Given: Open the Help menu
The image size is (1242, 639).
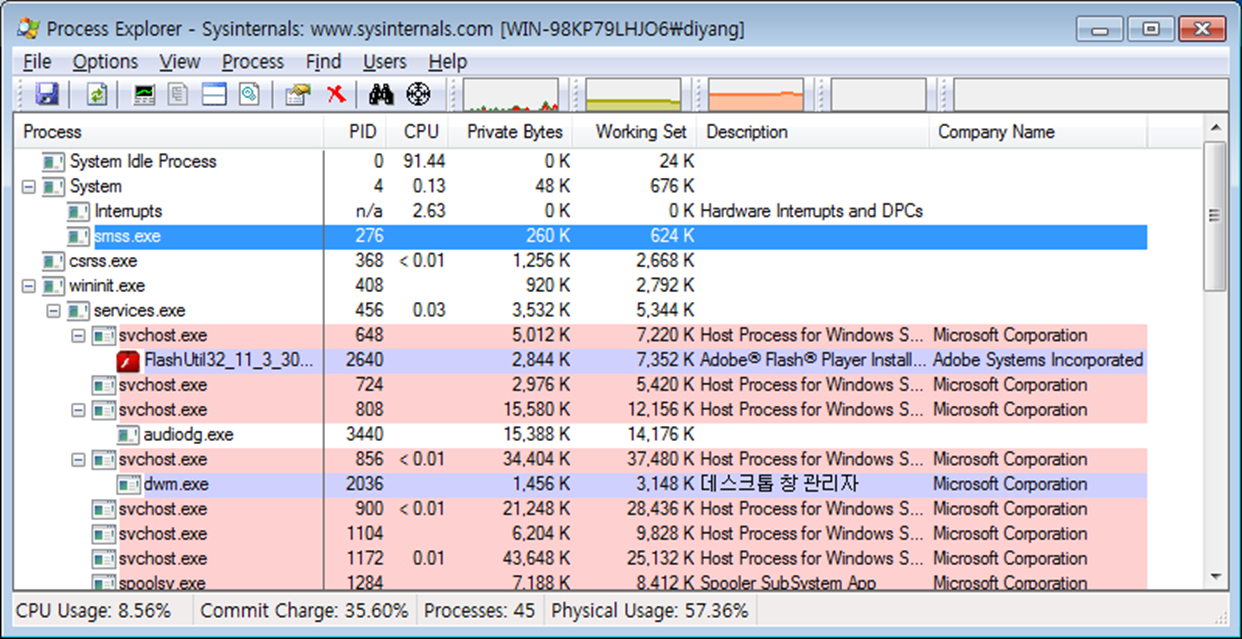Looking at the screenshot, I should (x=448, y=62).
